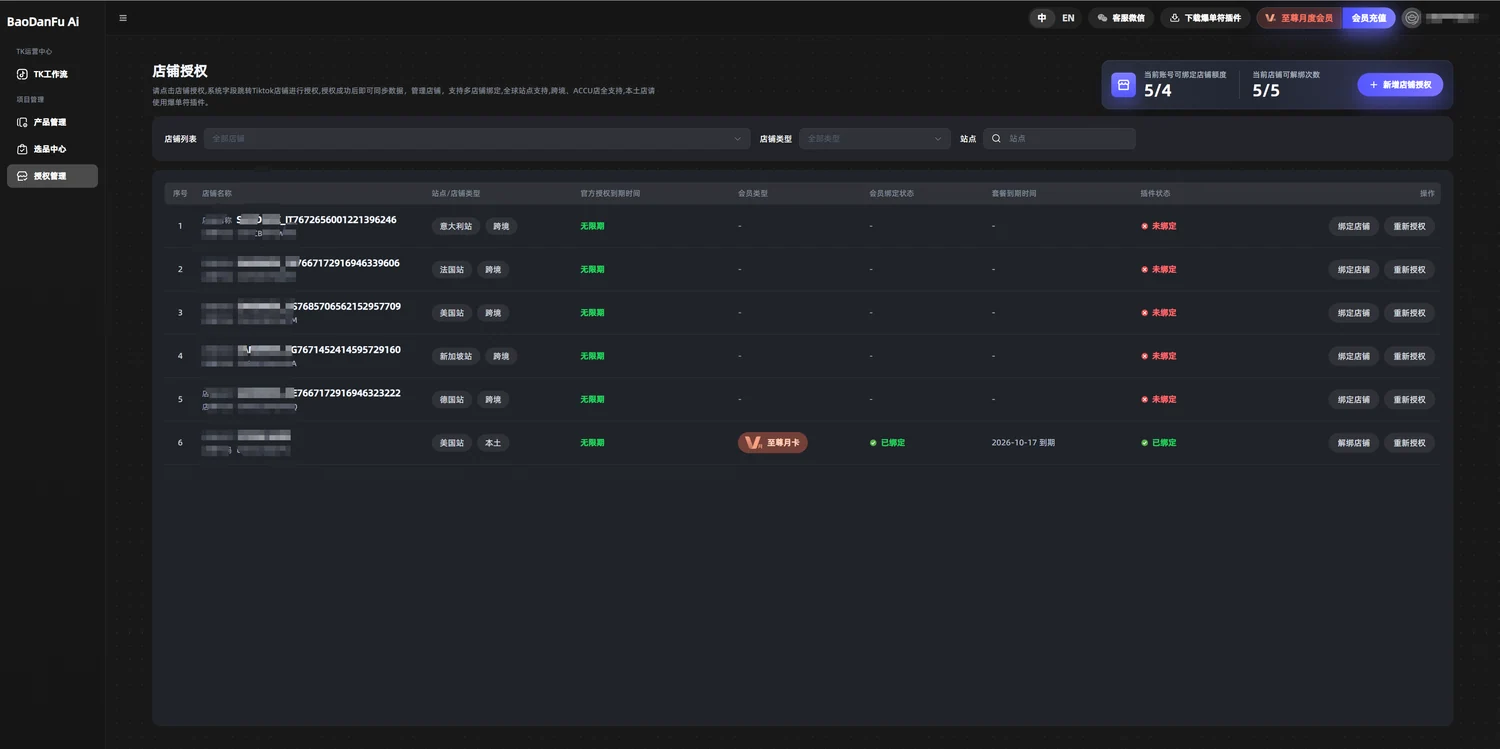Switch language to EN

1068,18
